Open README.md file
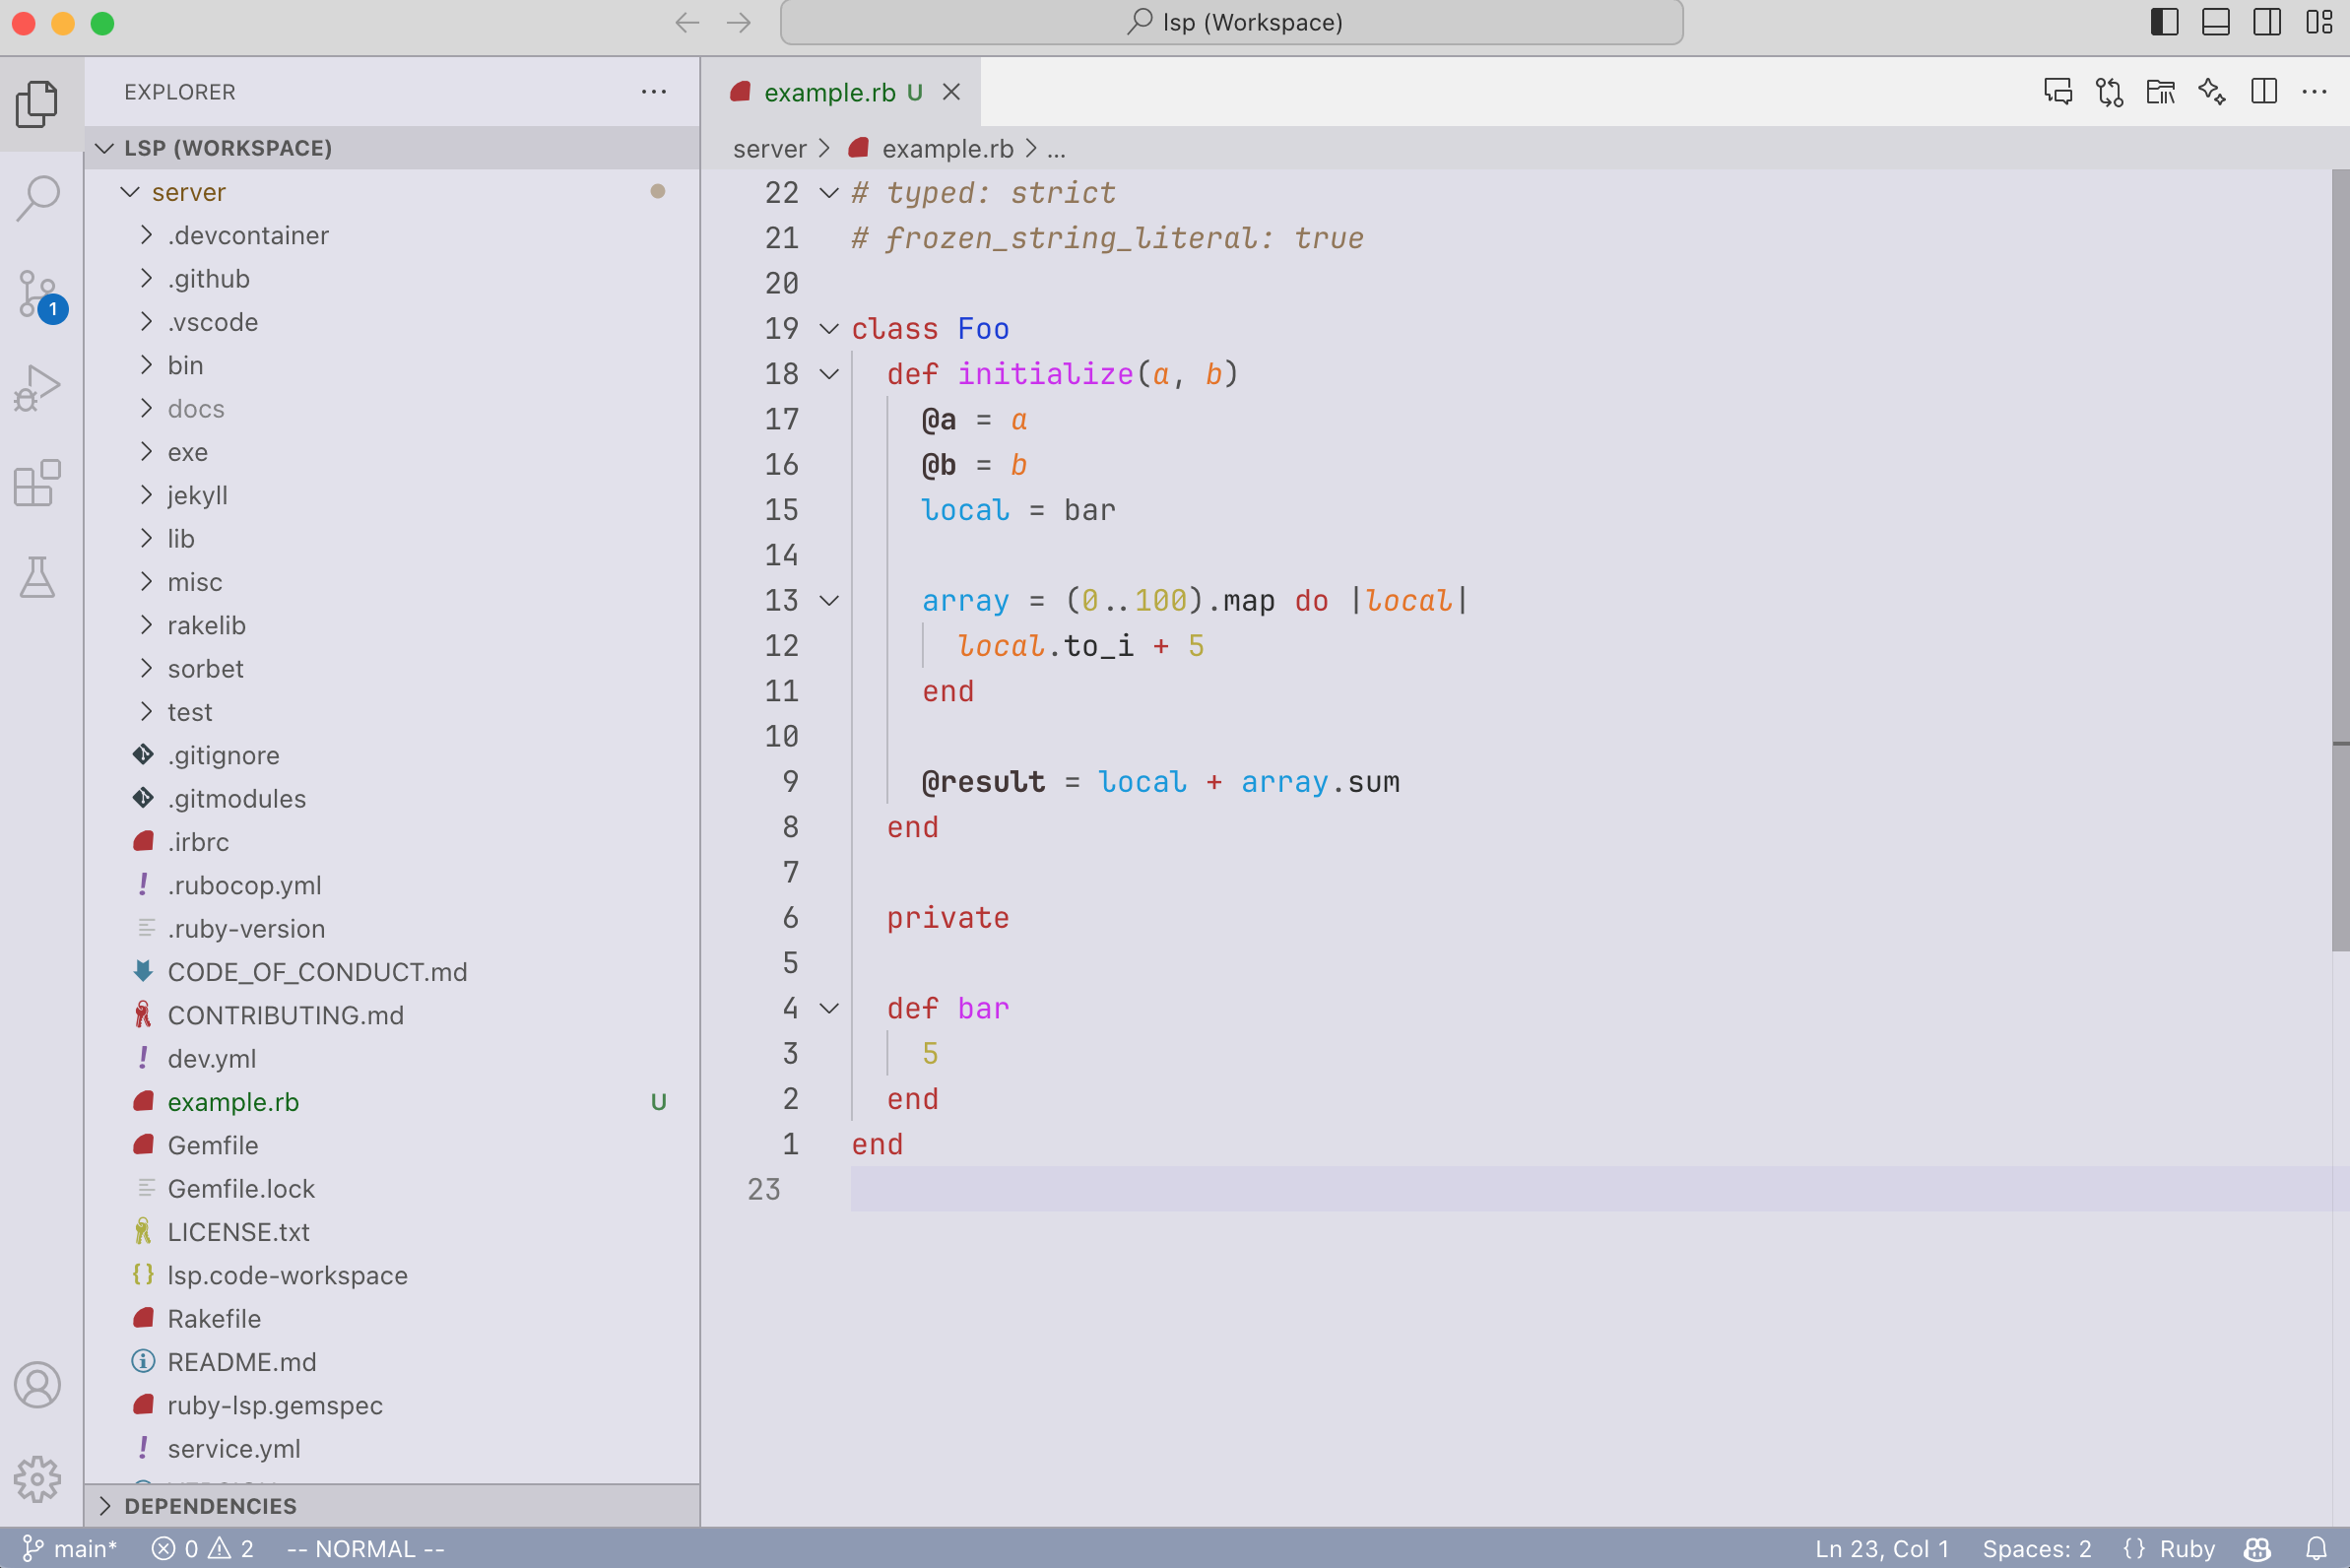 (392, 1362)
